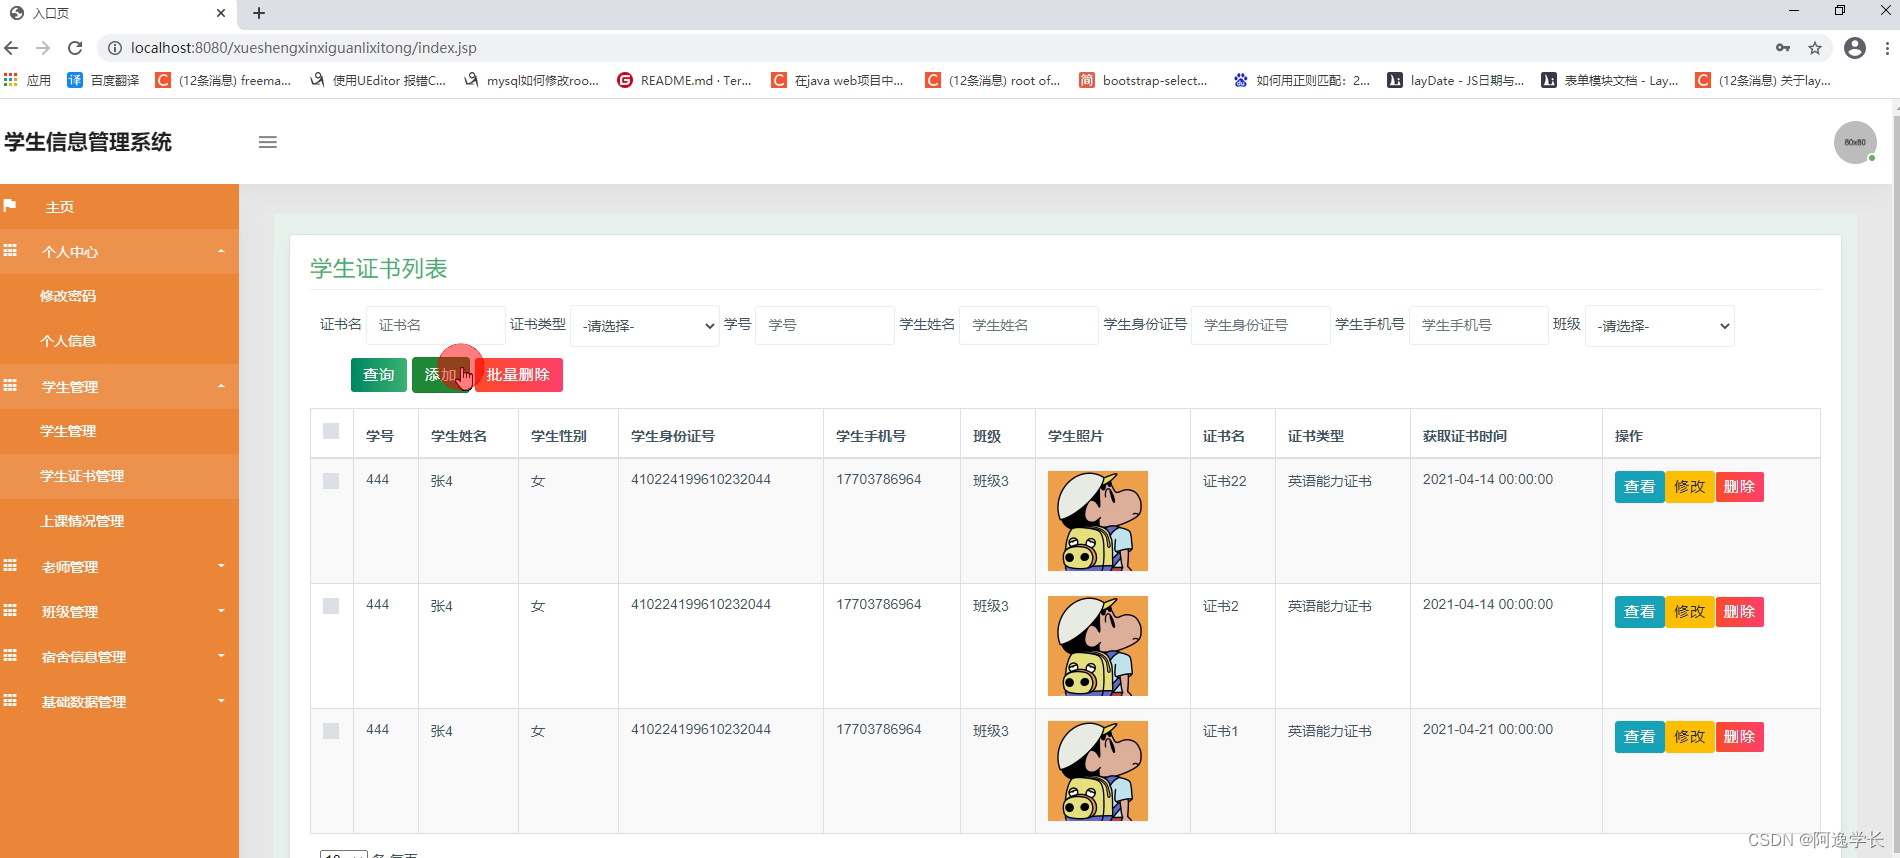Expand the 班级管理 menu group
This screenshot has height=858, width=1900.
click(x=119, y=612)
